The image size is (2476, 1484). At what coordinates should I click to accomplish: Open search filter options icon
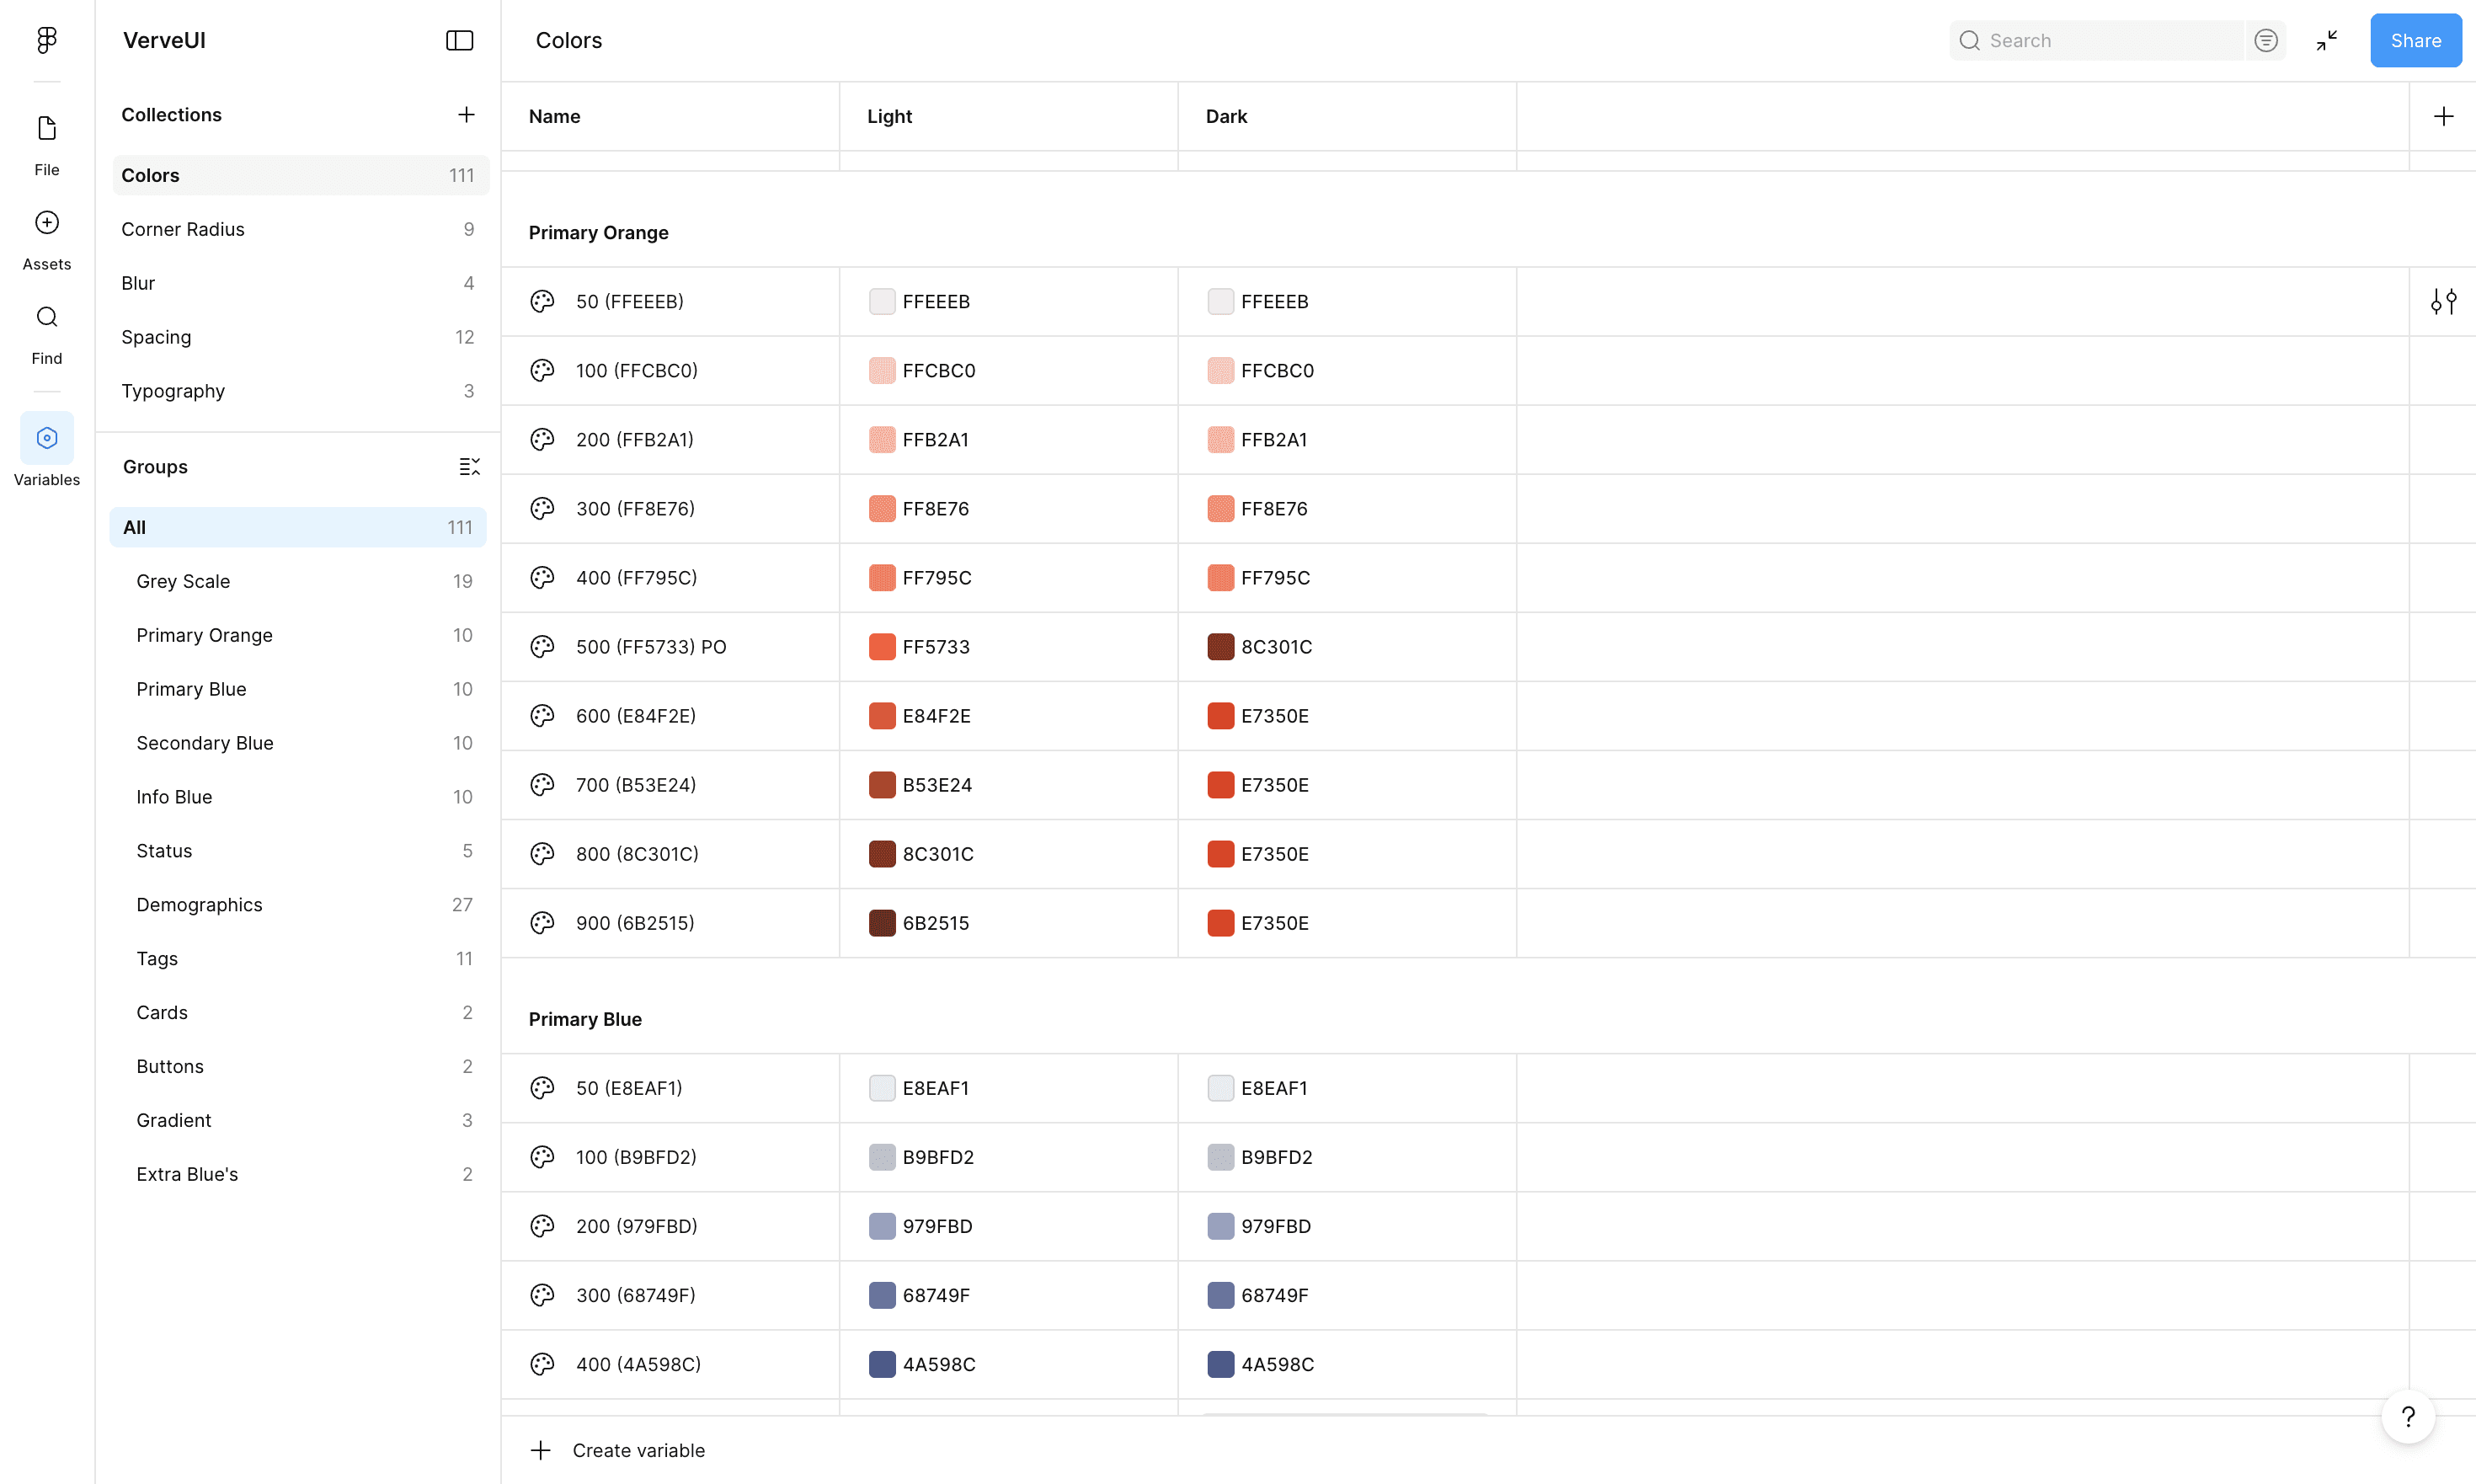click(x=2265, y=40)
